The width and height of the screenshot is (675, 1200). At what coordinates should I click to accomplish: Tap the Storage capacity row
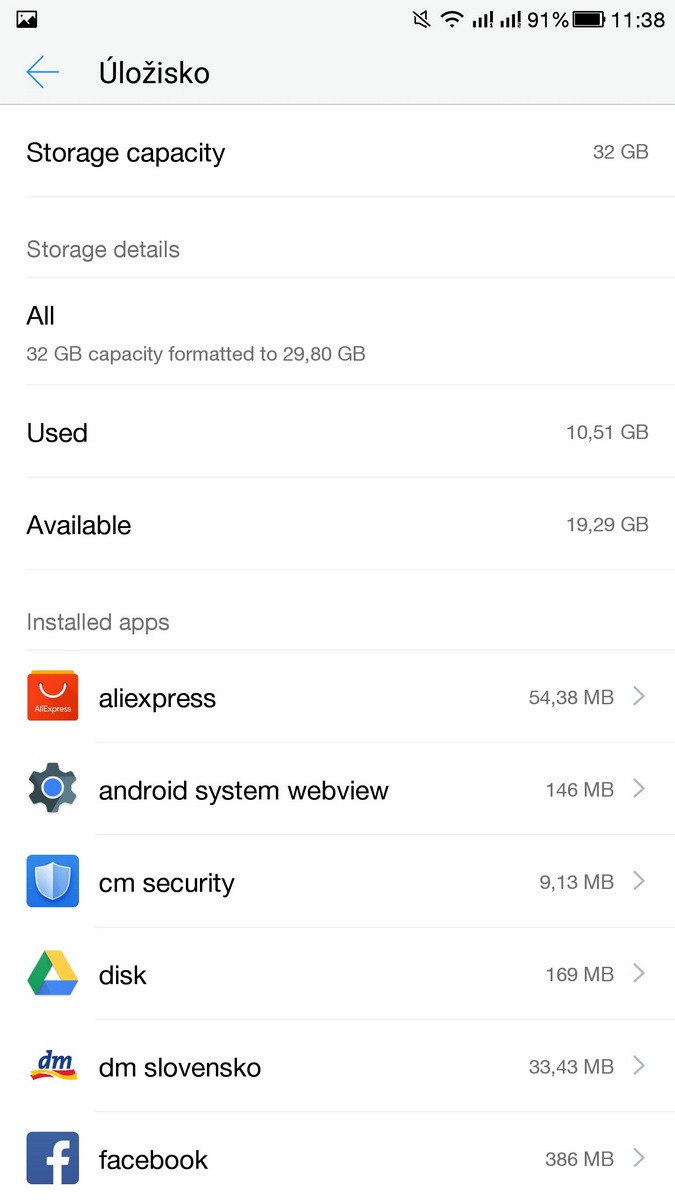coord(337,152)
